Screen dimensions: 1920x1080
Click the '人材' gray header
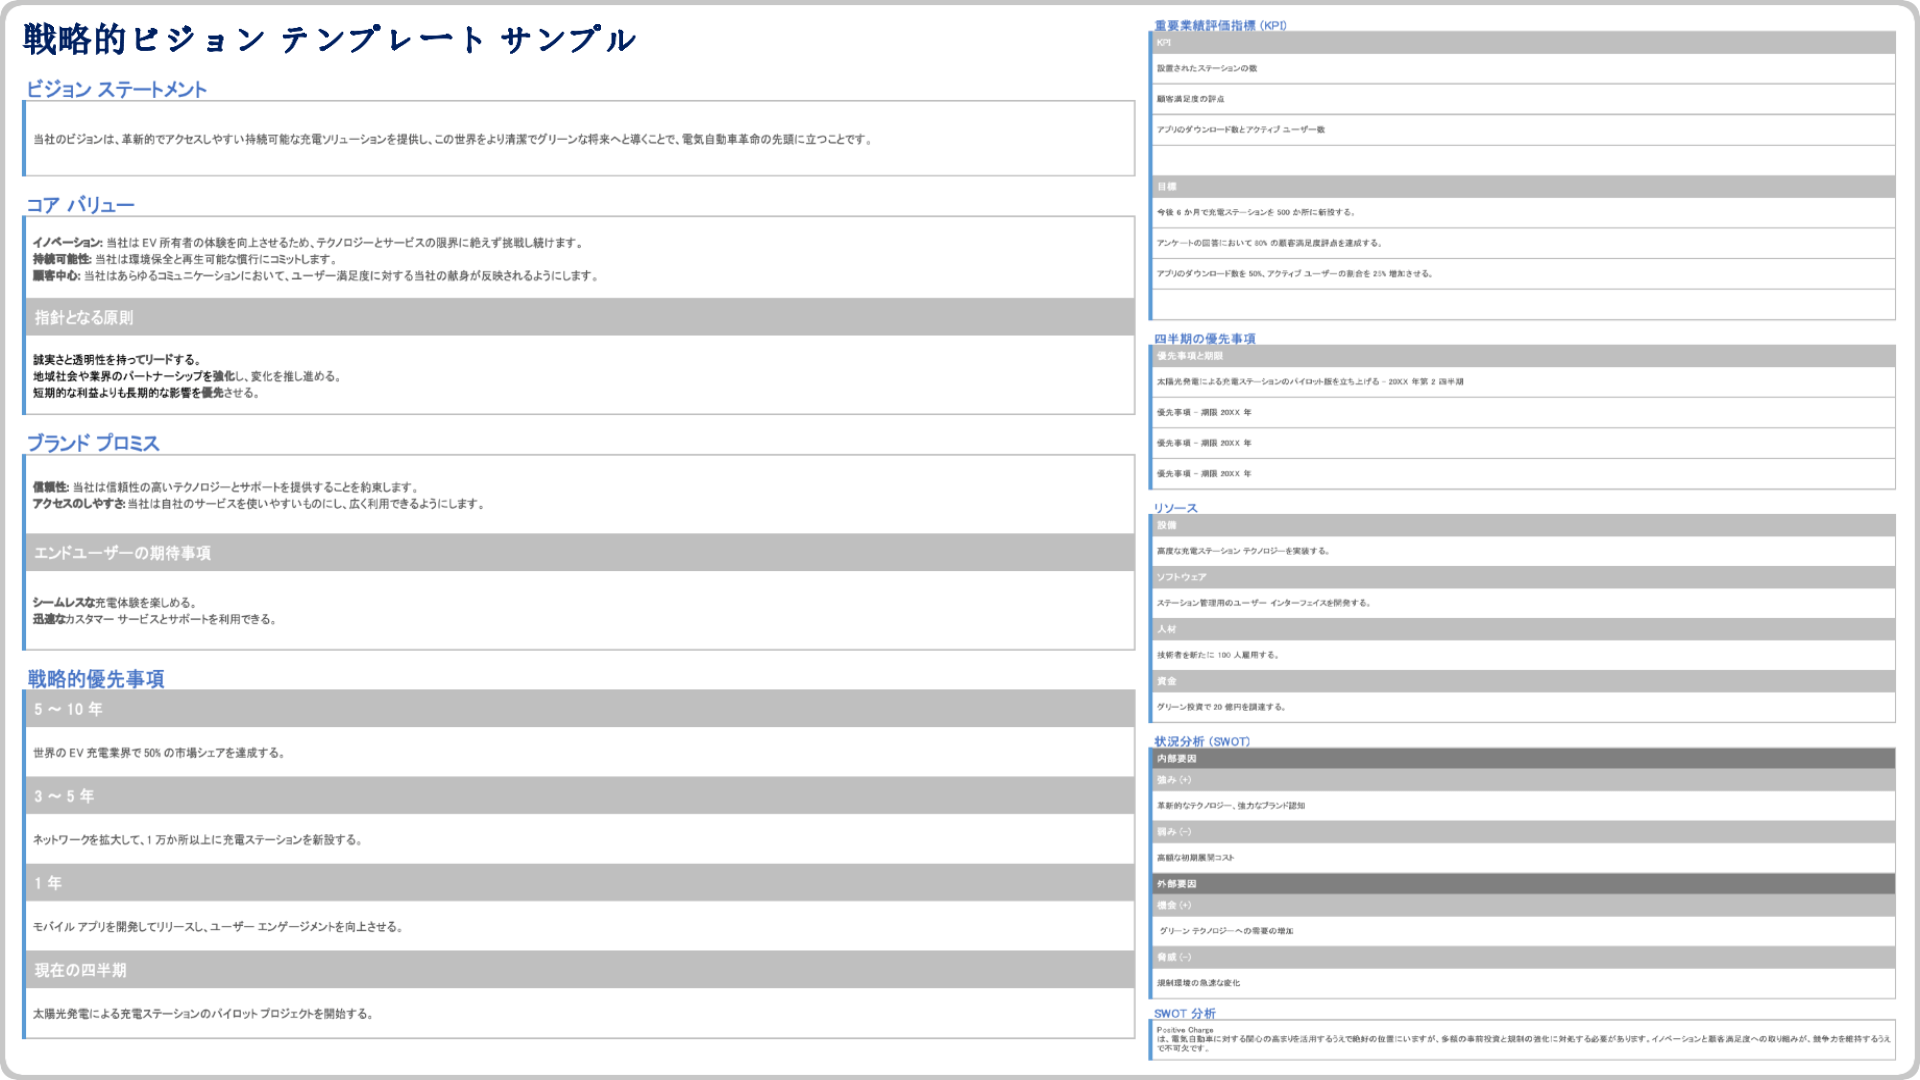click(x=1524, y=629)
